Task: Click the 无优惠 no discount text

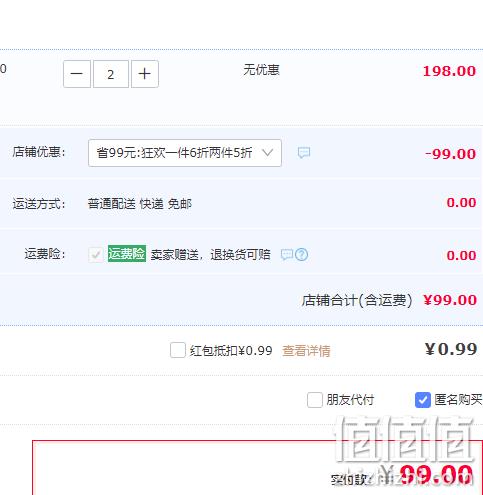Action: [261, 70]
